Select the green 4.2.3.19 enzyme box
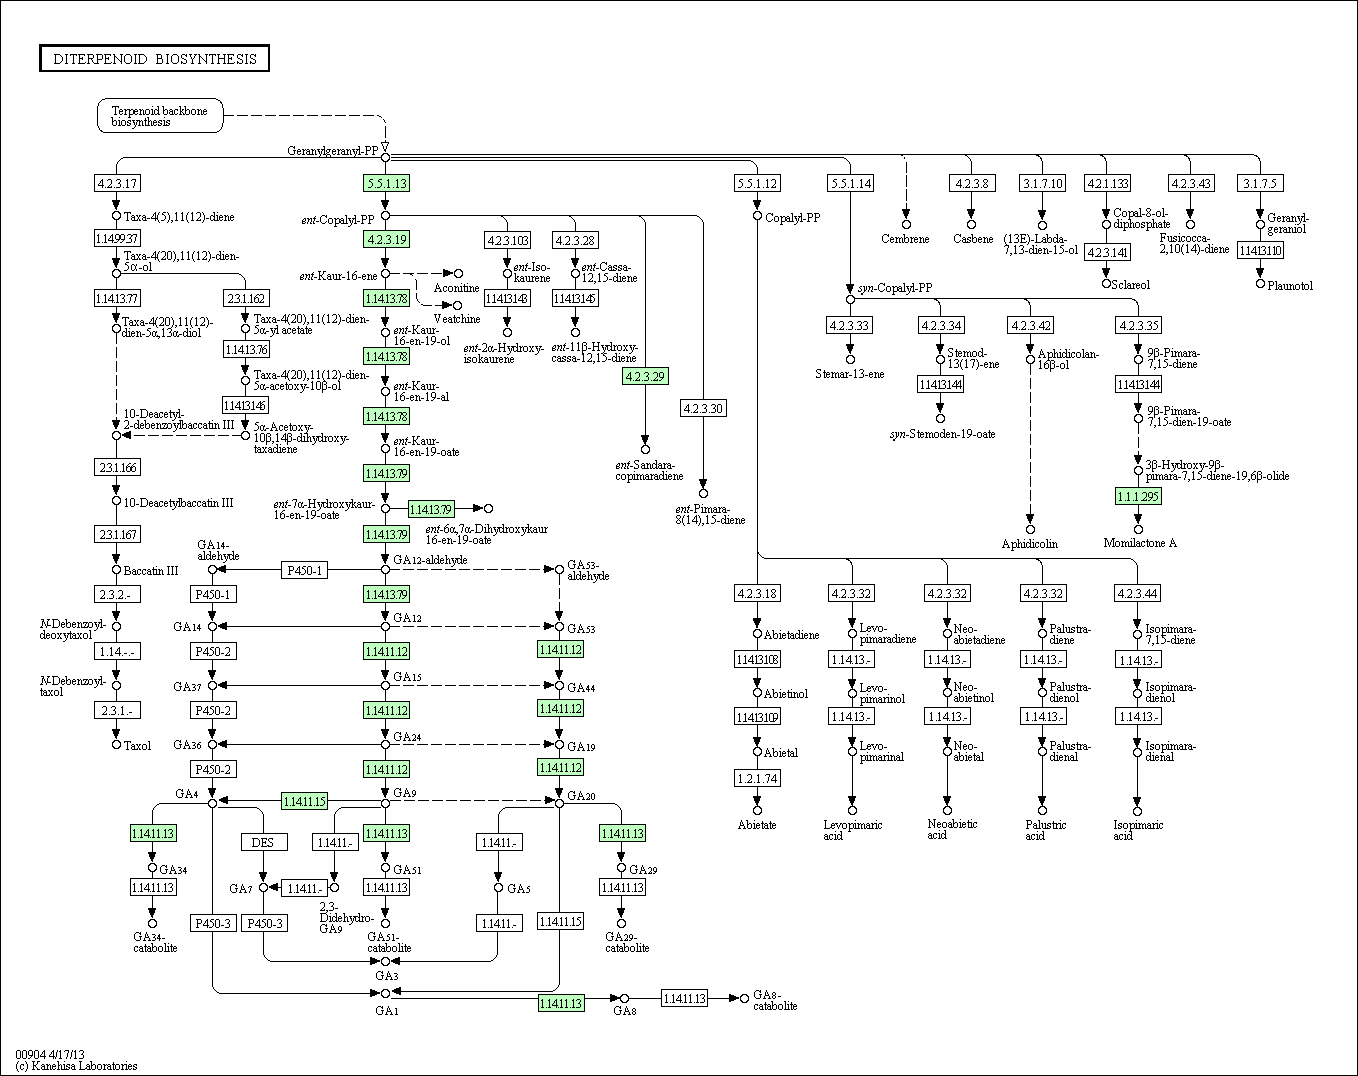1358x1076 pixels. coord(386,240)
